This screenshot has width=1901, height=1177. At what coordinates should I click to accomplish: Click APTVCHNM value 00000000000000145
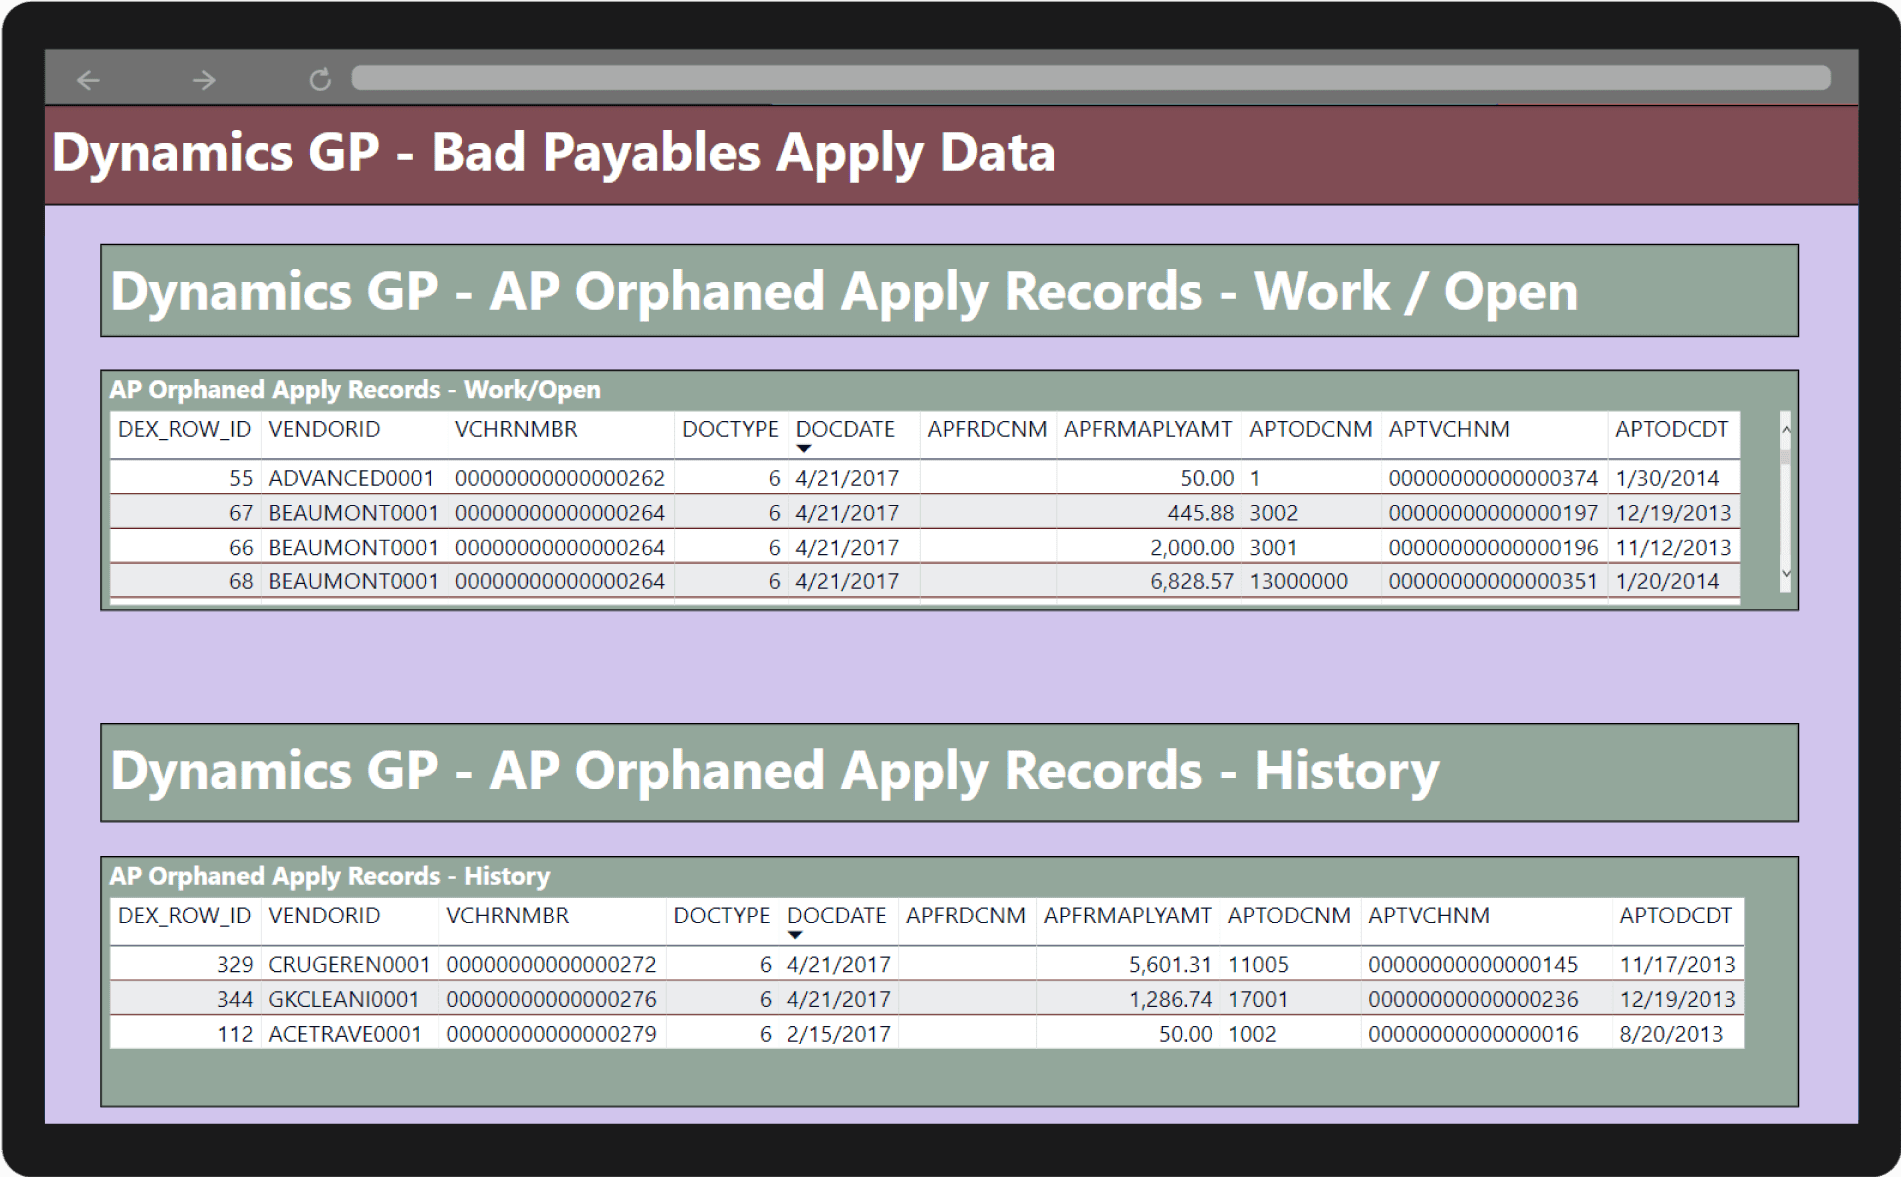click(x=1473, y=965)
